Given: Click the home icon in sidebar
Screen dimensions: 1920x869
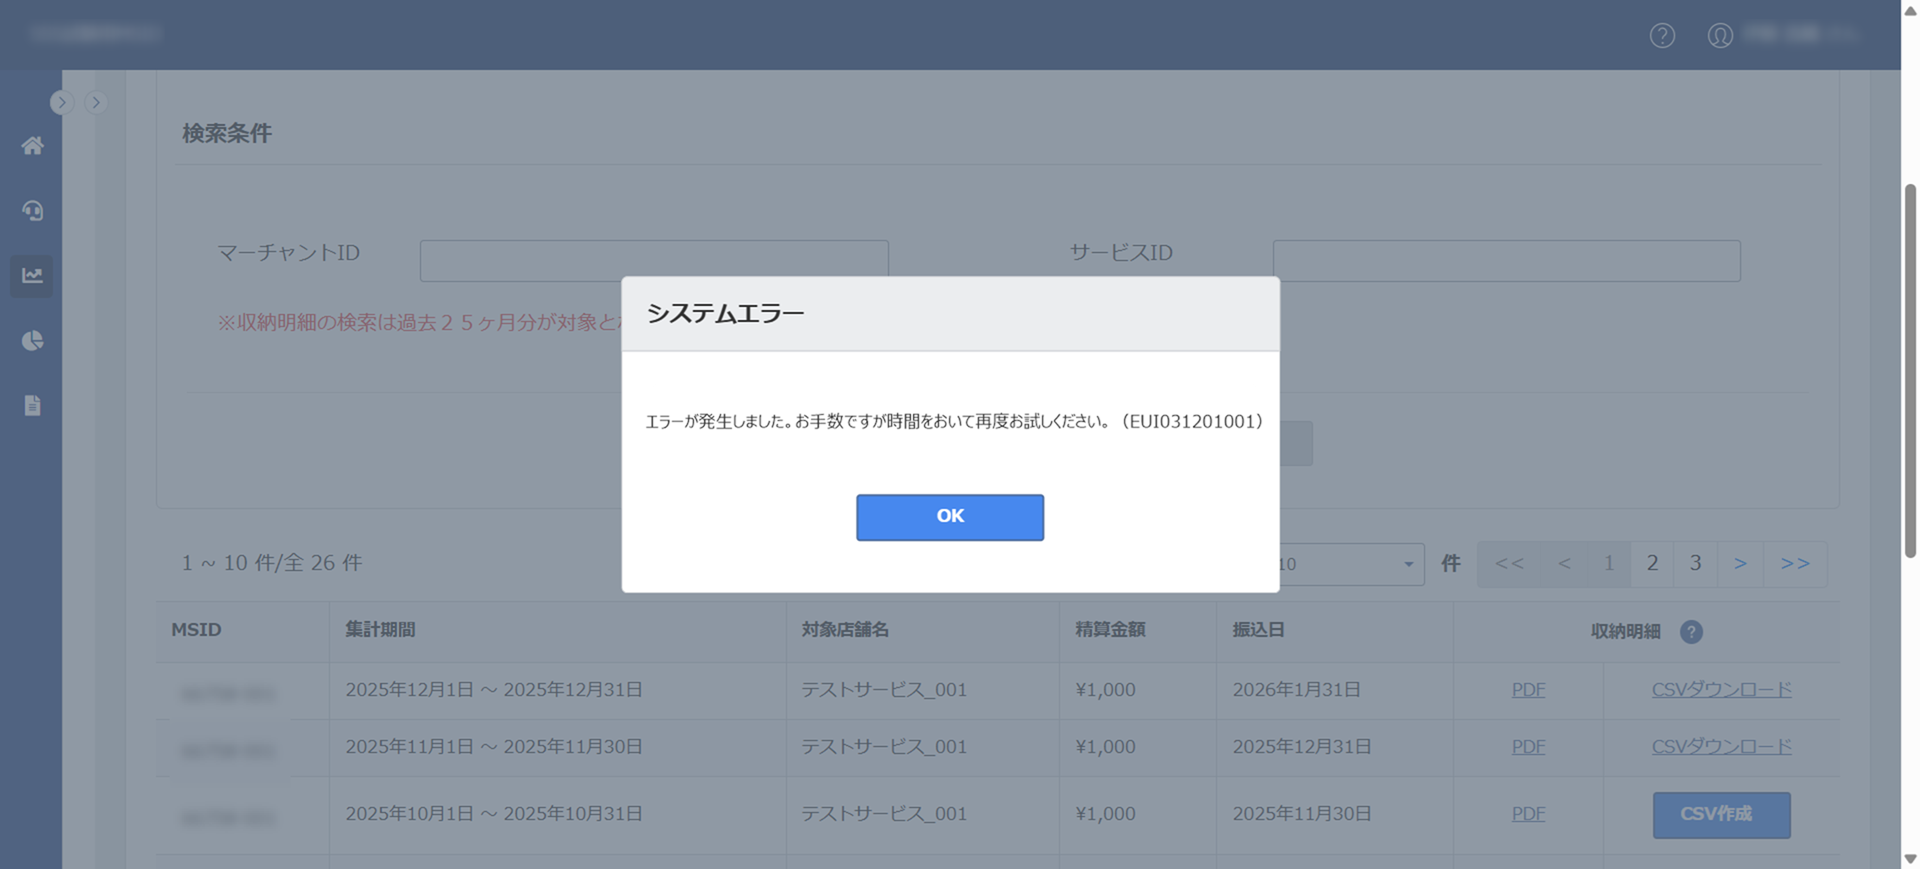Looking at the screenshot, I should pos(32,146).
